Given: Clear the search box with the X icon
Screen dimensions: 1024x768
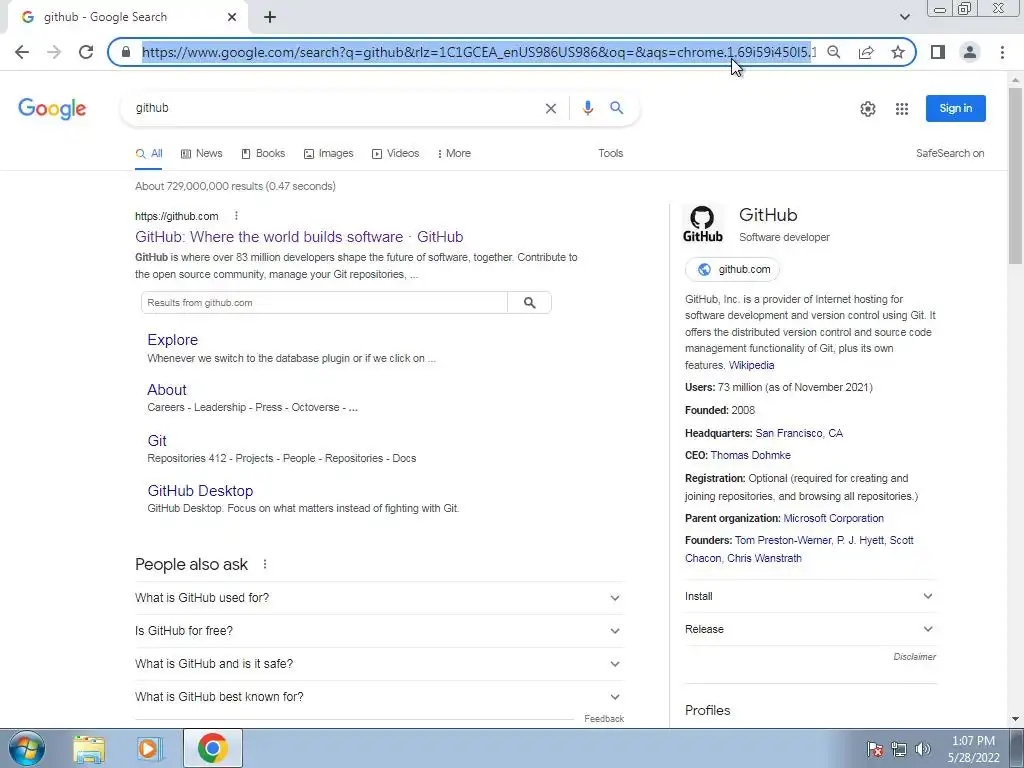Looking at the screenshot, I should pyautogui.click(x=551, y=108).
